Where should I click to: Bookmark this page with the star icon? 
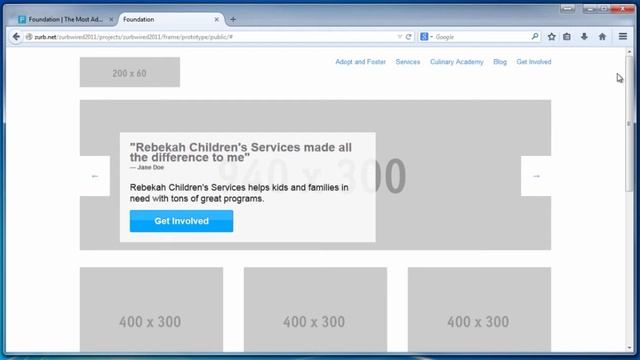(551, 37)
